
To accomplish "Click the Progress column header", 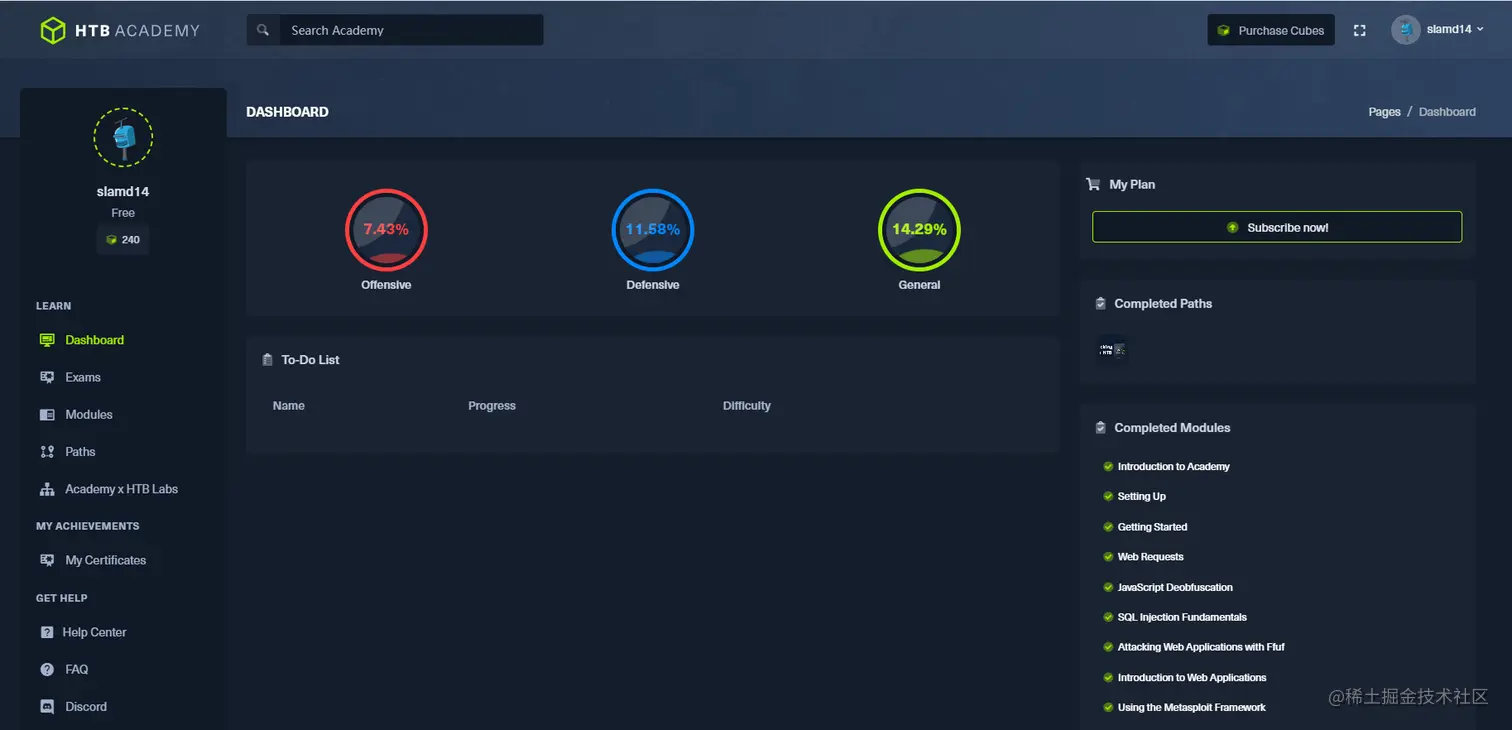I will 492,406.
